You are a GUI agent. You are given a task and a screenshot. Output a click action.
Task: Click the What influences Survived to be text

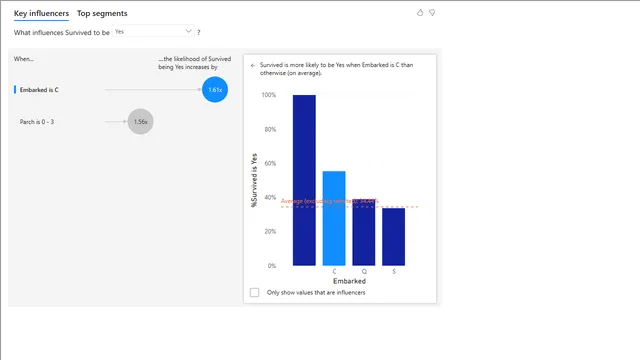point(62,32)
